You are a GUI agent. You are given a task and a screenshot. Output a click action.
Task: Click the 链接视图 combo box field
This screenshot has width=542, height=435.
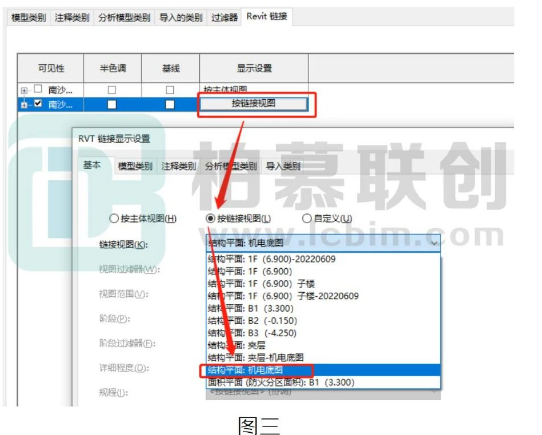323,243
